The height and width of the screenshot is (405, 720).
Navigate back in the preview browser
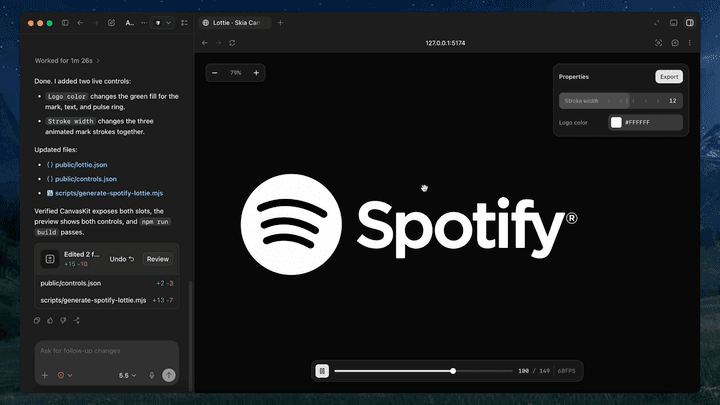205,43
